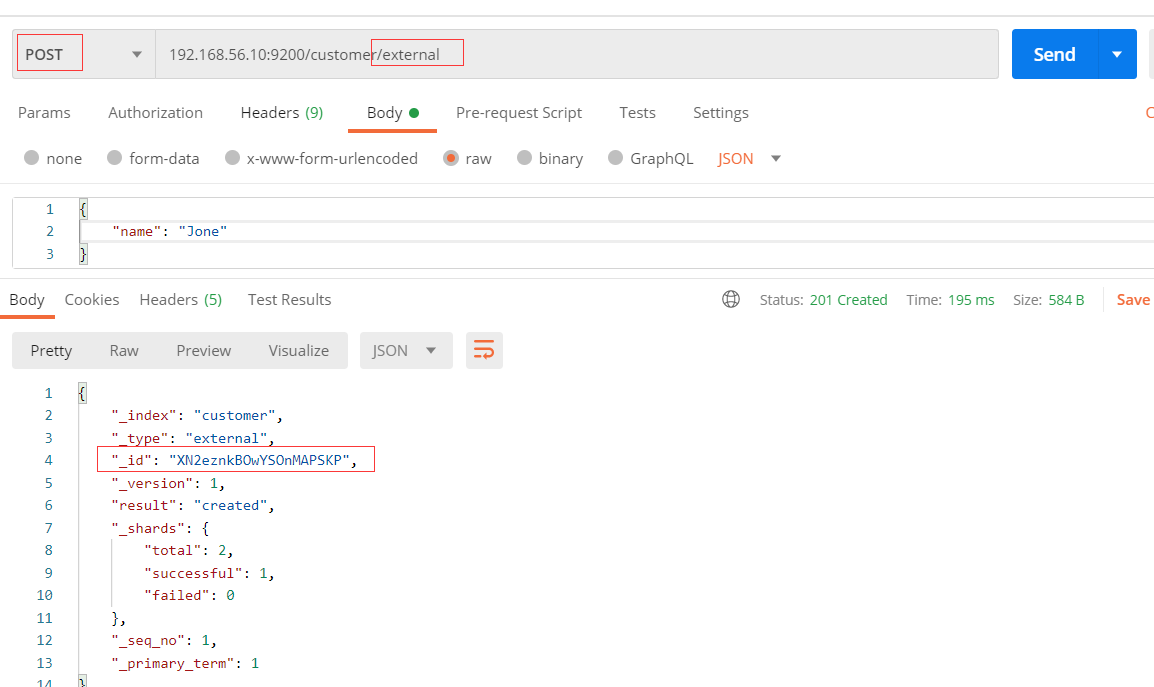Viewport: 1154px width, 687px height.
Task: Click the "_index": "customer" line
Action: [197, 415]
